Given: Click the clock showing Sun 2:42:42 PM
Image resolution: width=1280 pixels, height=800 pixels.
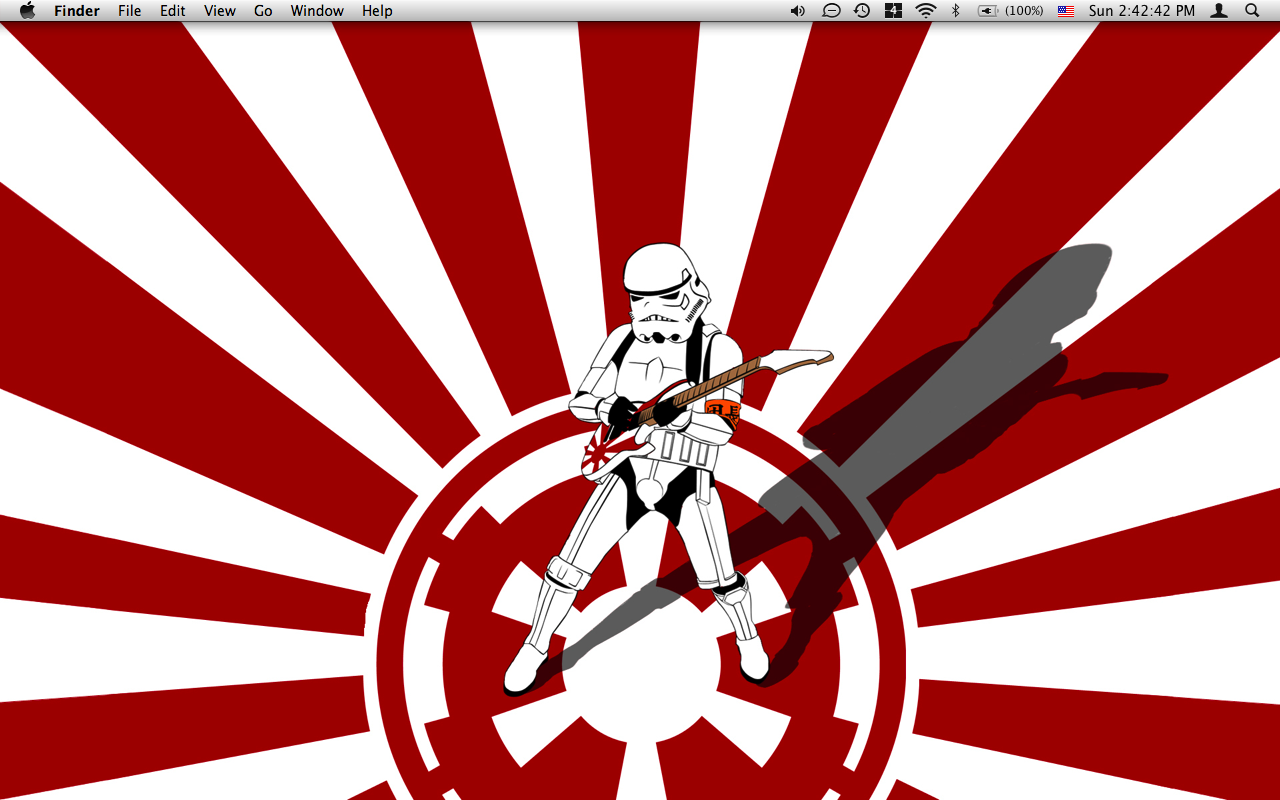Looking at the screenshot, I should tap(1142, 11).
